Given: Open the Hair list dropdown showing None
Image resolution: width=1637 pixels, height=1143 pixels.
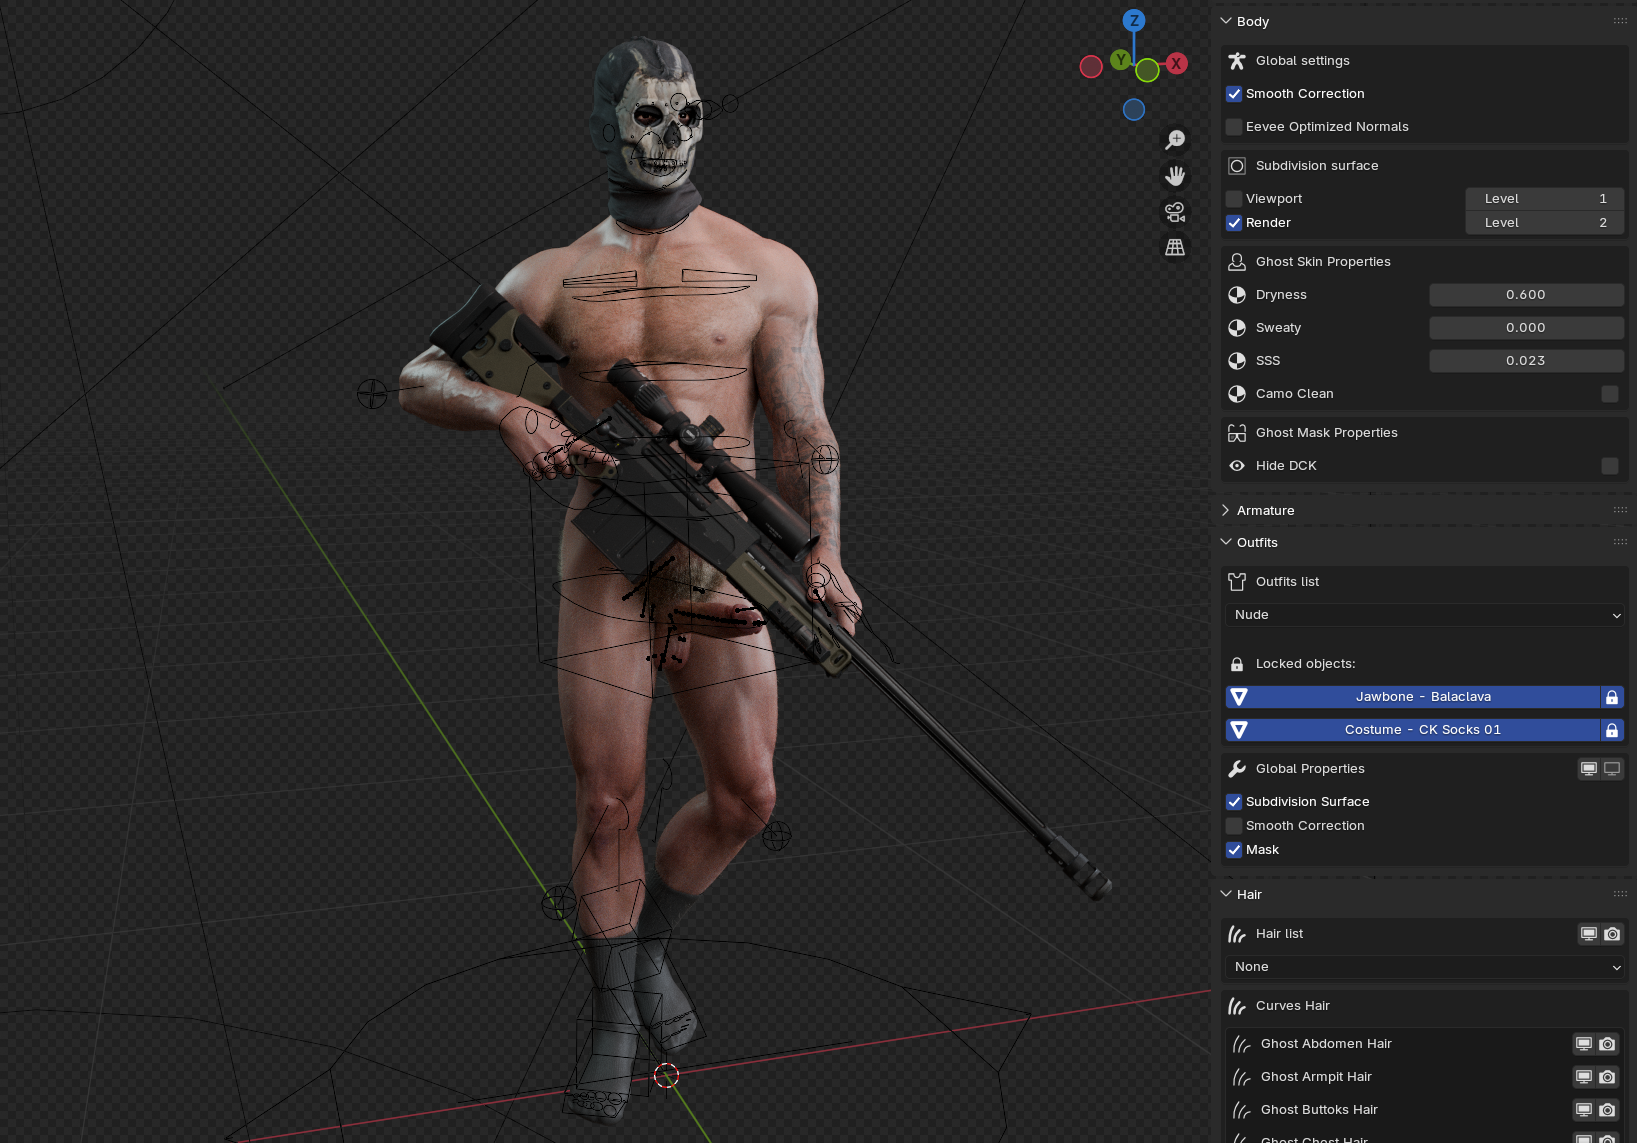Looking at the screenshot, I should [x=1424, y=967].
